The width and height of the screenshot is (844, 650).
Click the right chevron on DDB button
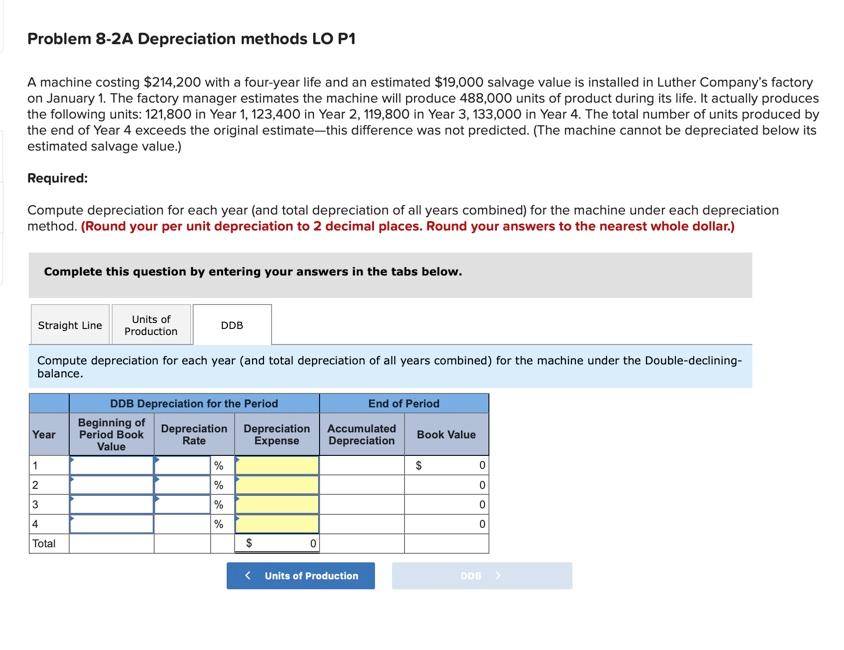498,575
